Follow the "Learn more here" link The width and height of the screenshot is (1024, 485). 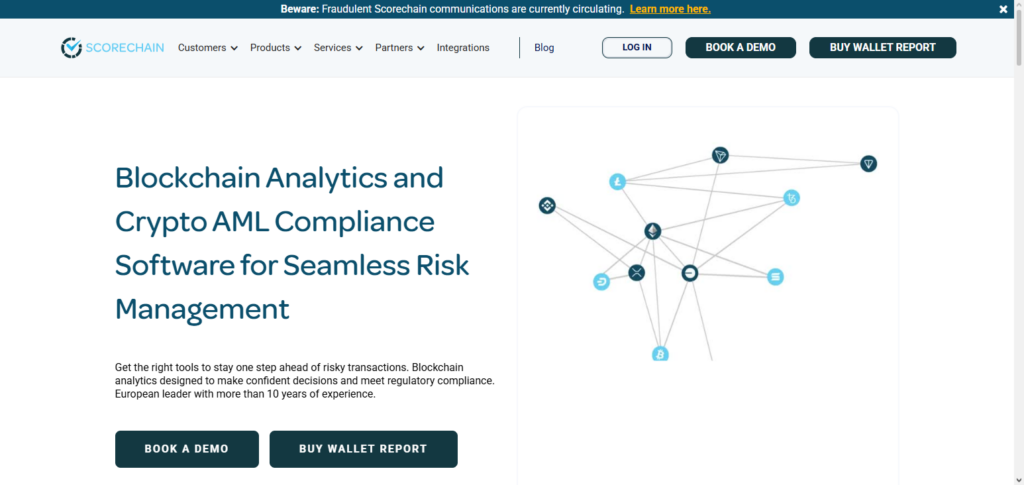point(670,9)
